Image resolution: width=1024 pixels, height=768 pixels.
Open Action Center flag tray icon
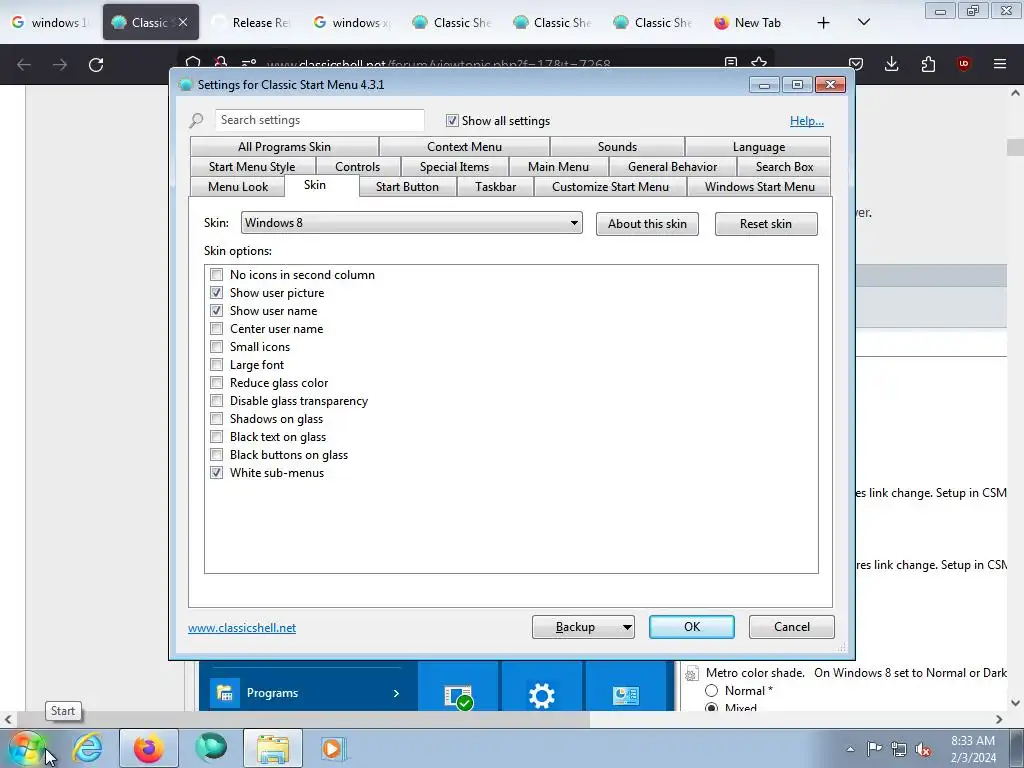874,749
